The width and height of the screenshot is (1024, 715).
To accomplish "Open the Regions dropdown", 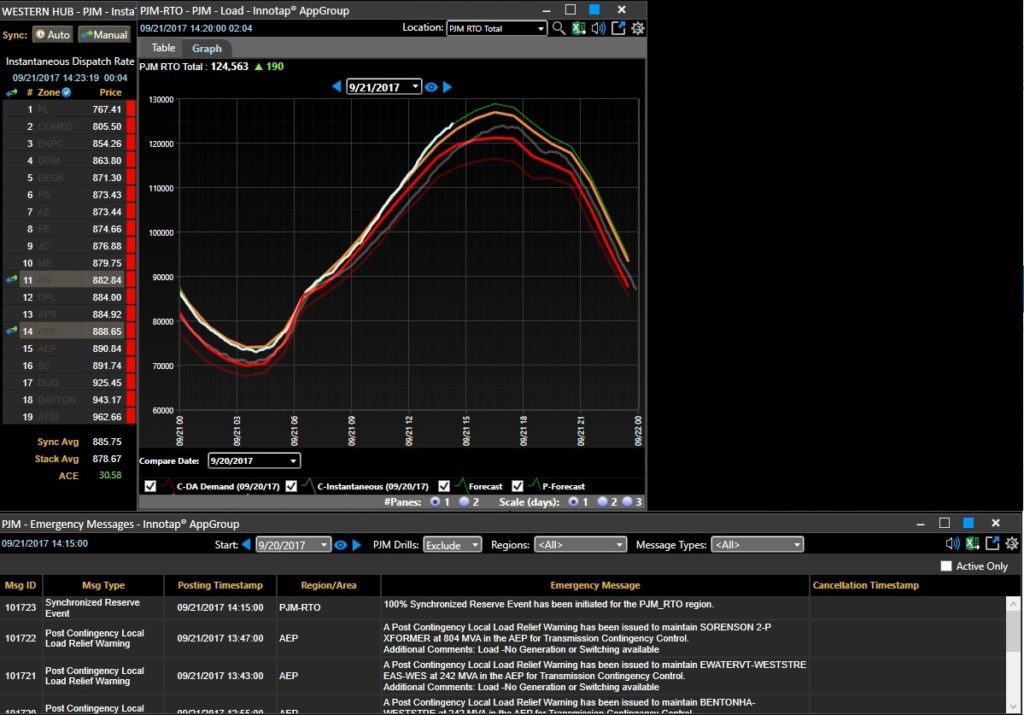I will (581, 545).
